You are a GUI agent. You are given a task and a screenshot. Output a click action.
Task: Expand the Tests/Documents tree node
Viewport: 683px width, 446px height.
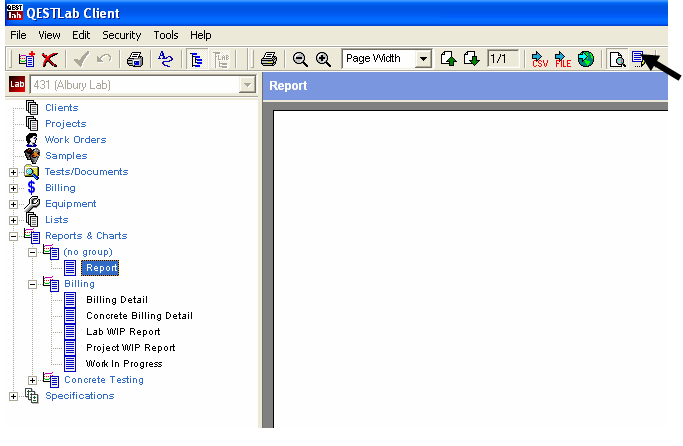[x=13, y=172]
